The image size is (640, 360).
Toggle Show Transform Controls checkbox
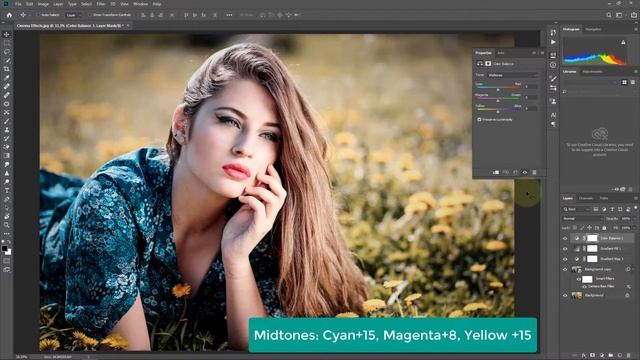point(91,15)
